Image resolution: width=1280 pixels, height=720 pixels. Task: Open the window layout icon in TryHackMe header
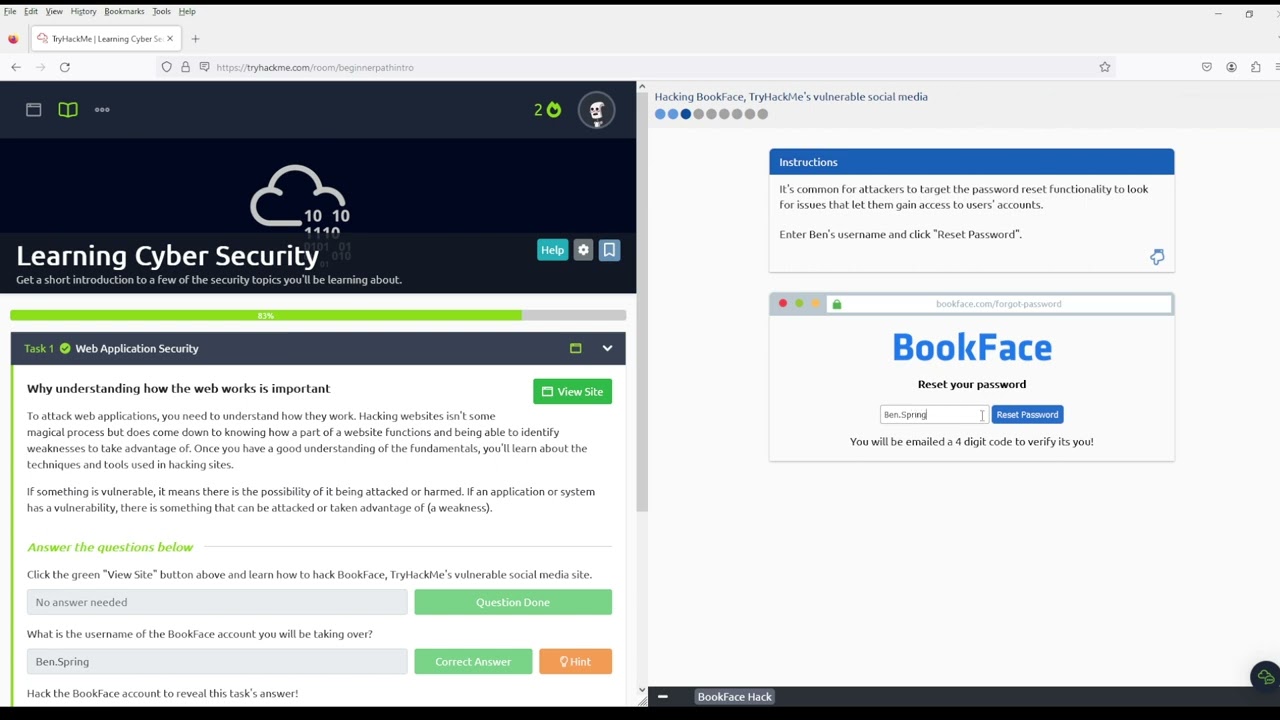pos(34,110)
